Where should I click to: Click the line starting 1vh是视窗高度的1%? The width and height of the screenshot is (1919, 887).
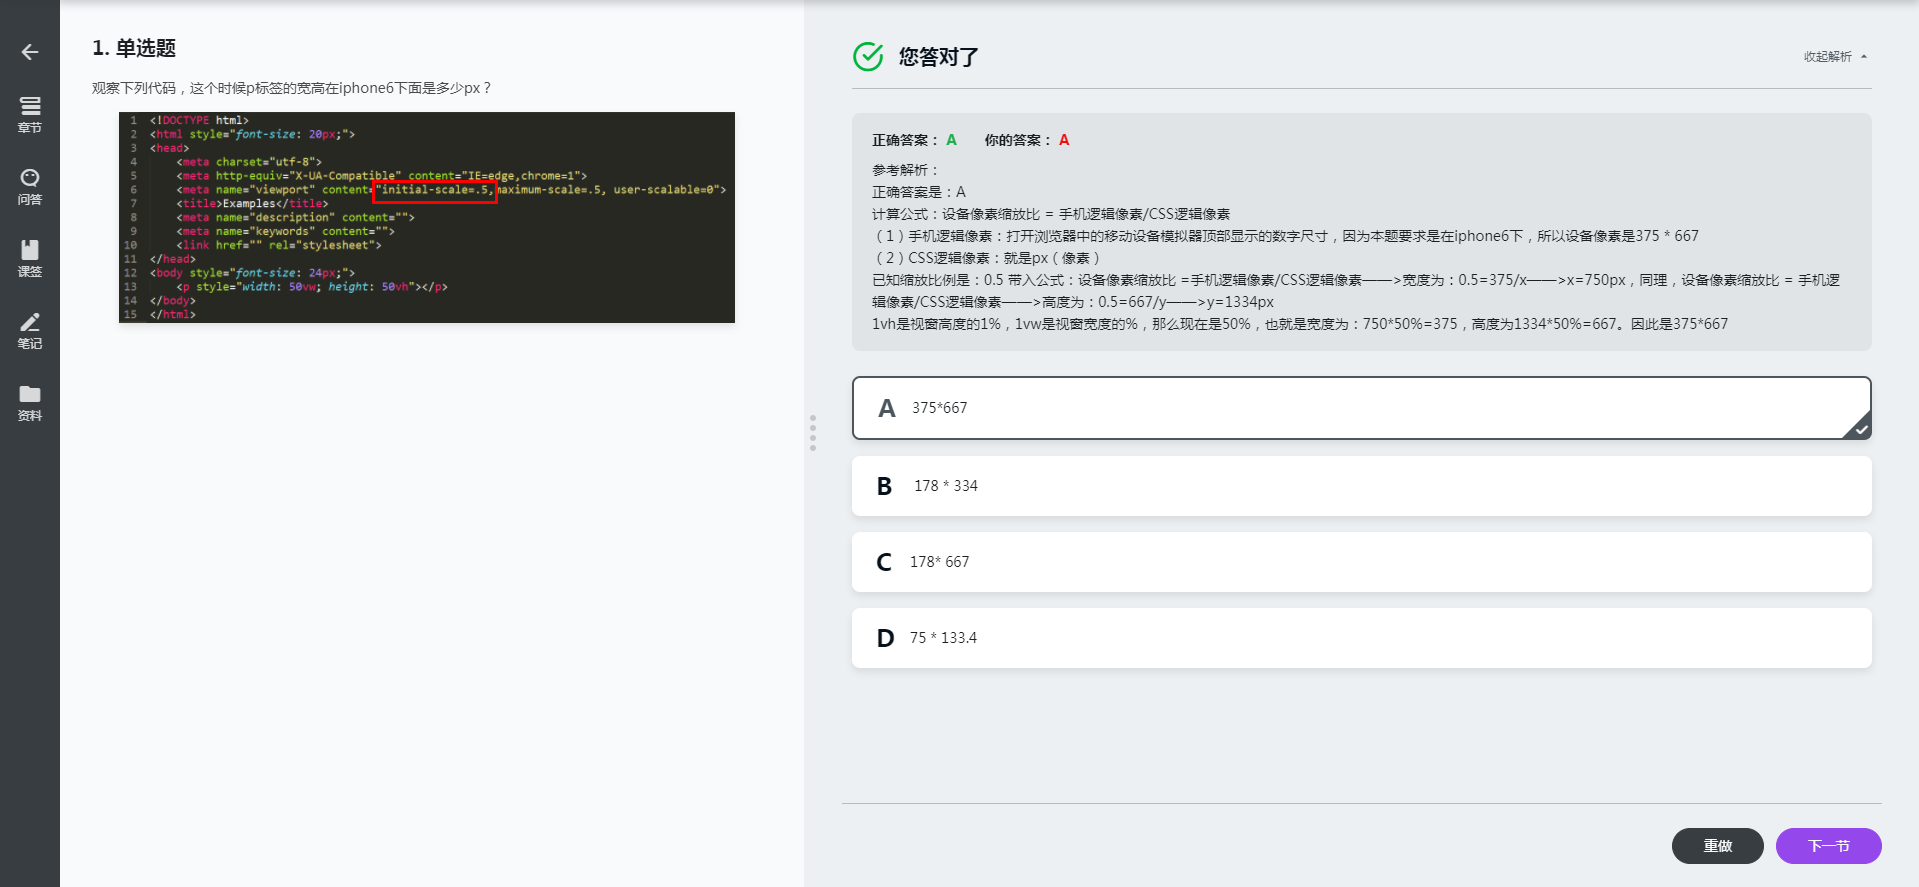pyautogui.click(x=1300, y=324)
